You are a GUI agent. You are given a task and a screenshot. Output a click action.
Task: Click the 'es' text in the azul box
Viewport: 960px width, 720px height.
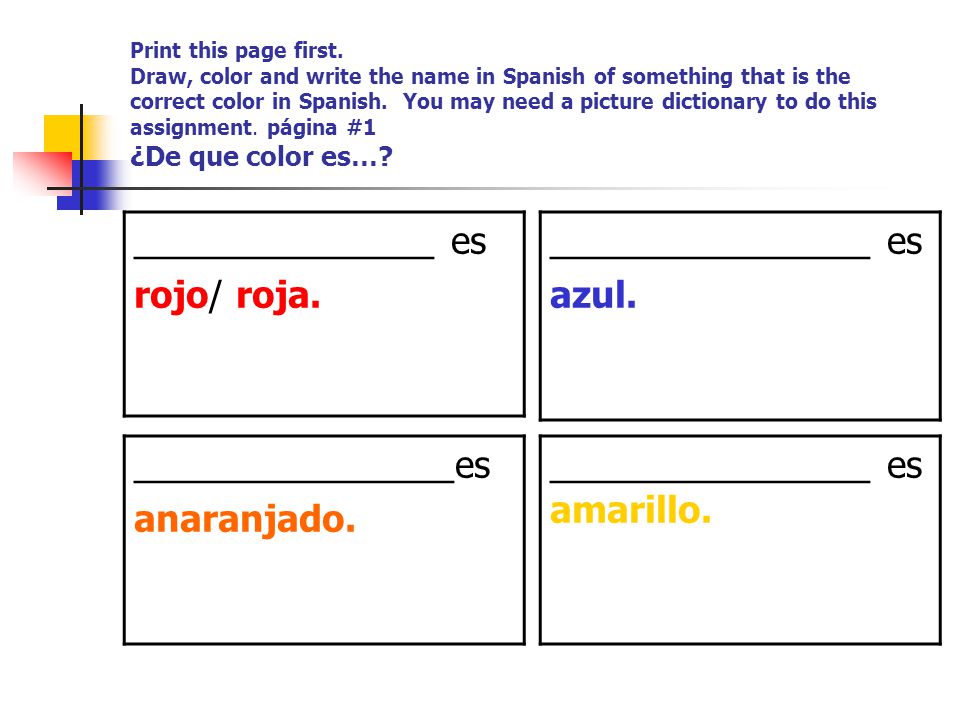[x=904, y=243]
